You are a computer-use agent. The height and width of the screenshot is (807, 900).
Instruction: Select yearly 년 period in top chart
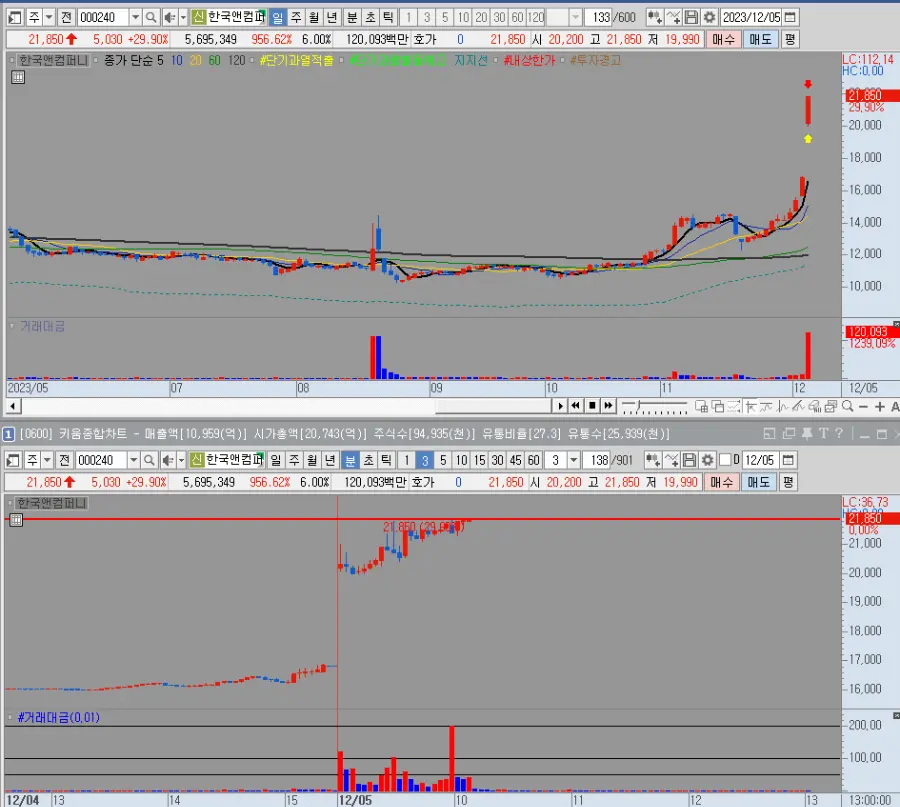pos(332,17)
